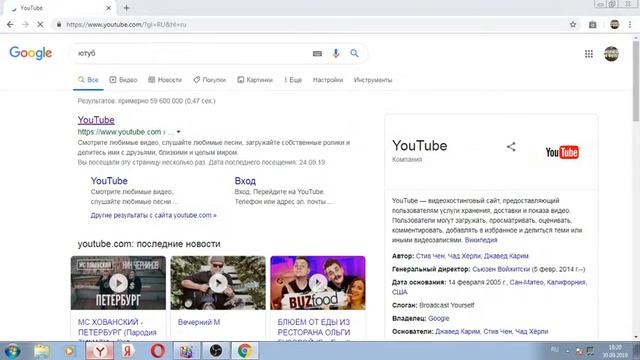Play the guitar player video thumbnail

click(218, 283)
